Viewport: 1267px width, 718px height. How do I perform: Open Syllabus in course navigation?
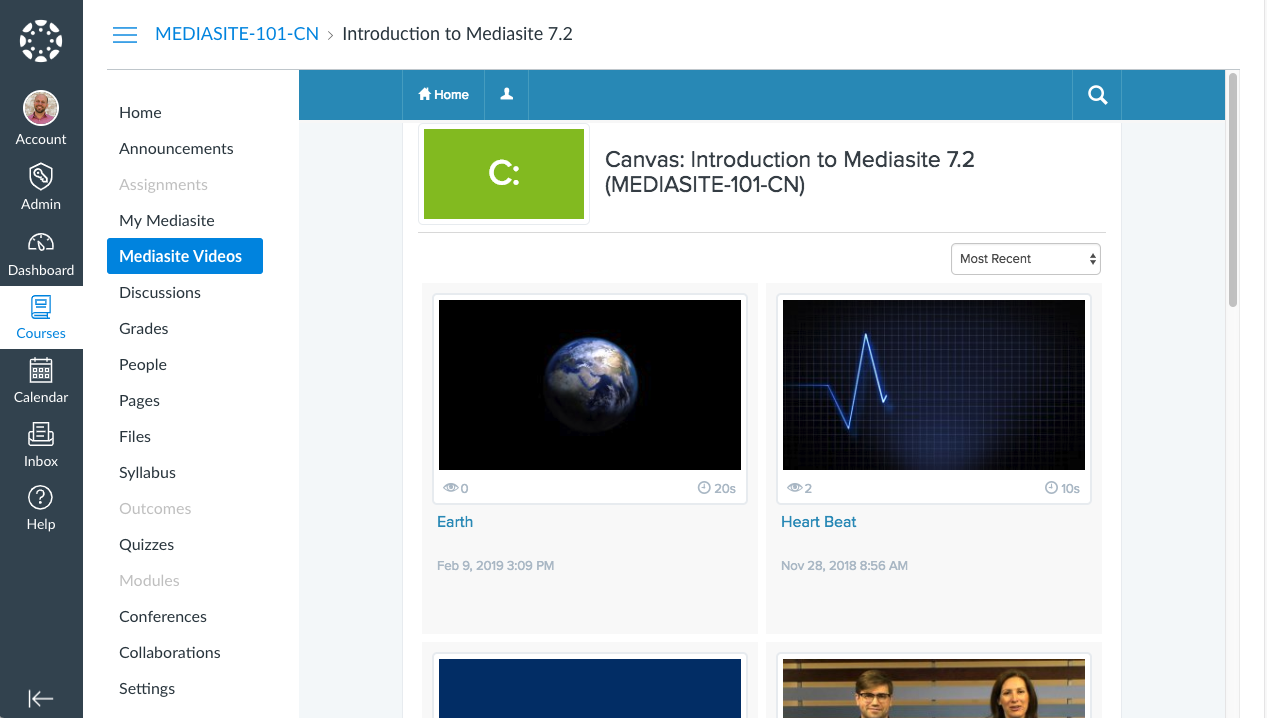147,473
